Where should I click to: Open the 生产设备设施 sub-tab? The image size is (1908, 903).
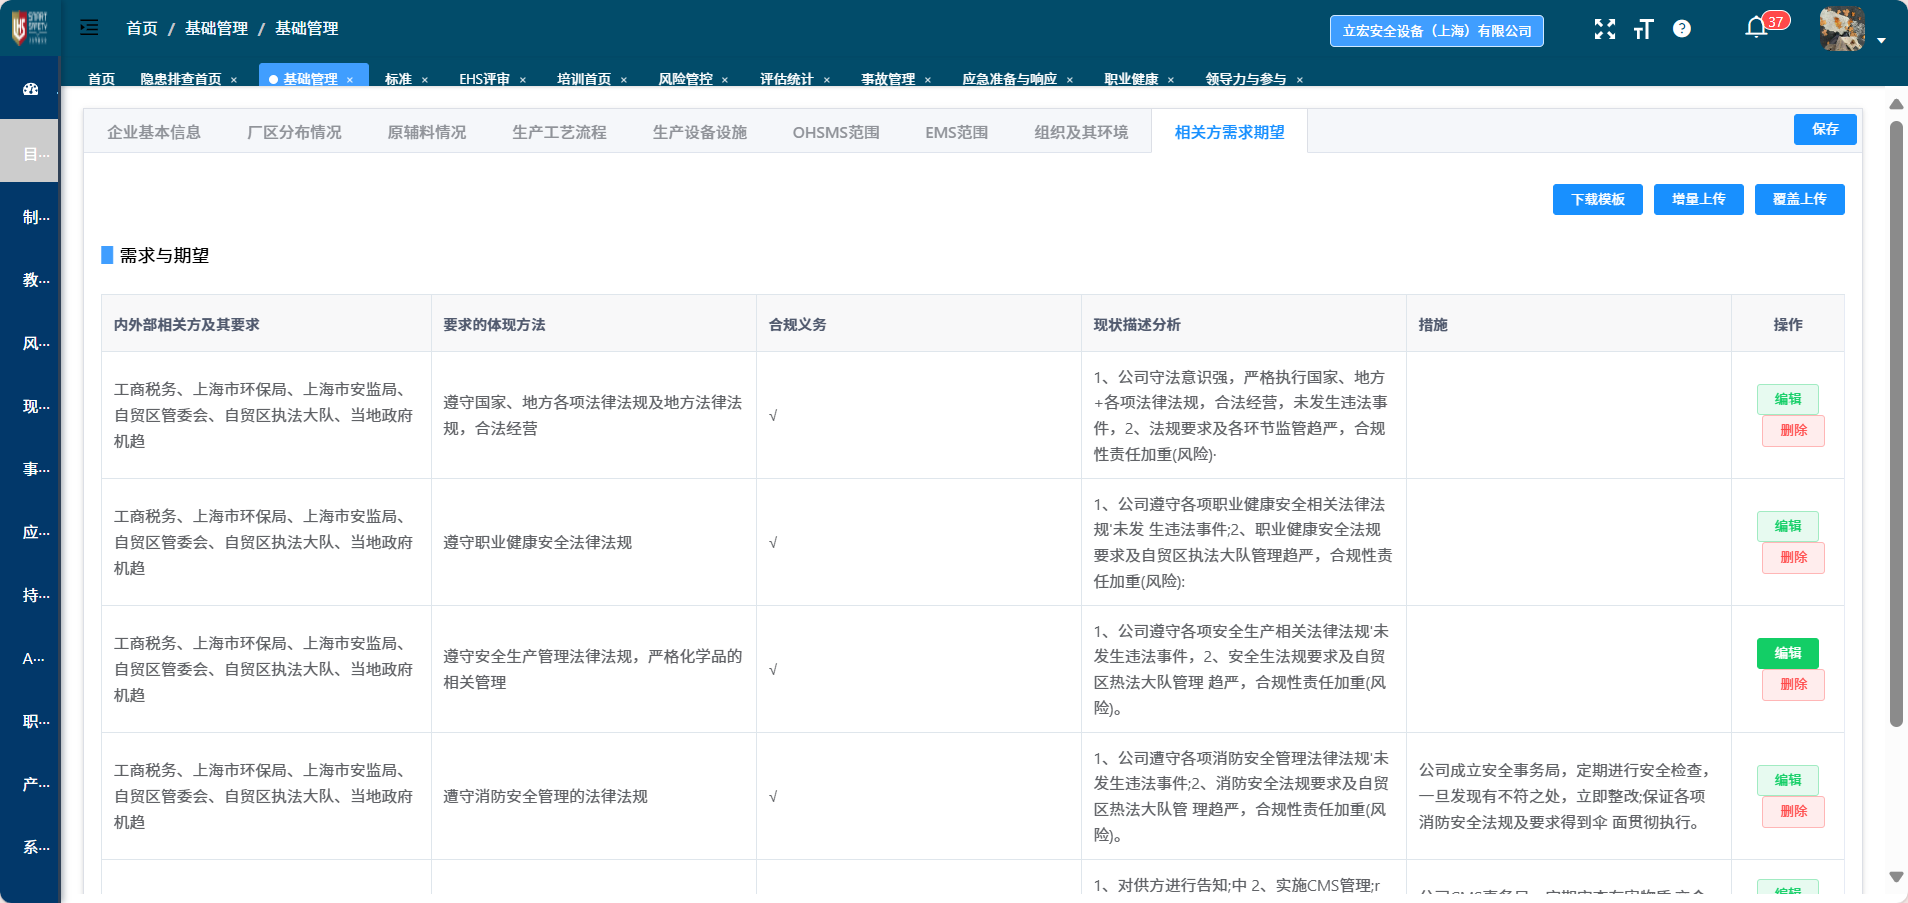(x=700, y=132)
